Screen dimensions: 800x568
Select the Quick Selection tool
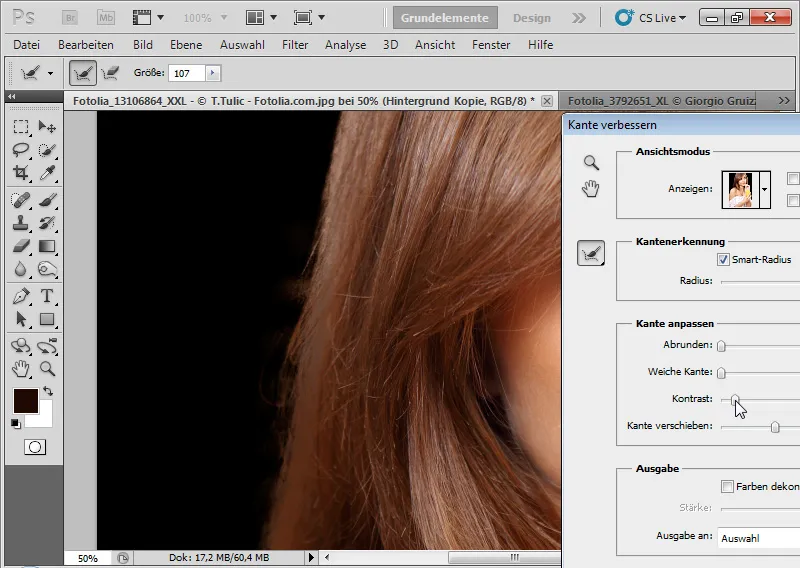[x=47, y=150]
